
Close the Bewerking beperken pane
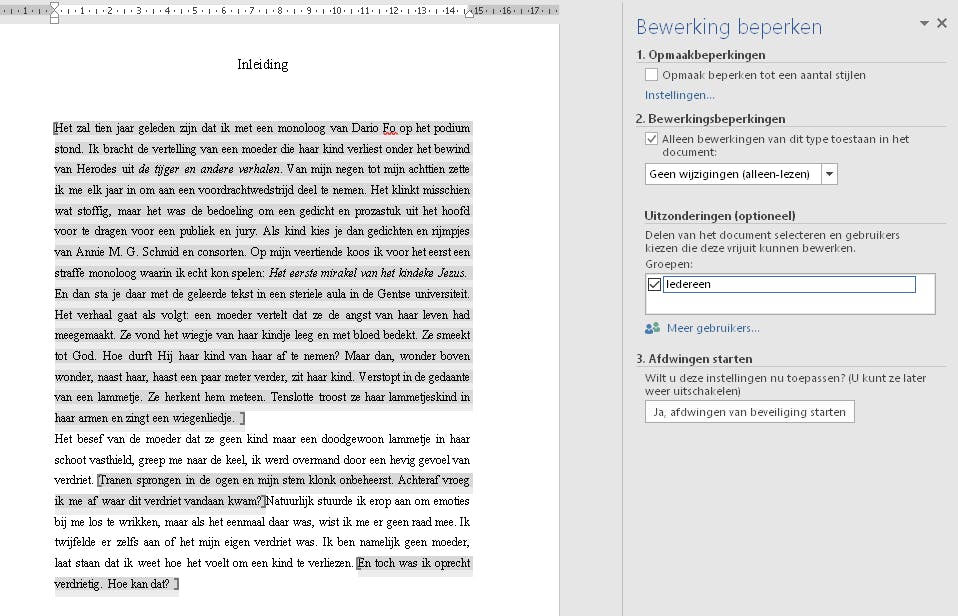941,22
